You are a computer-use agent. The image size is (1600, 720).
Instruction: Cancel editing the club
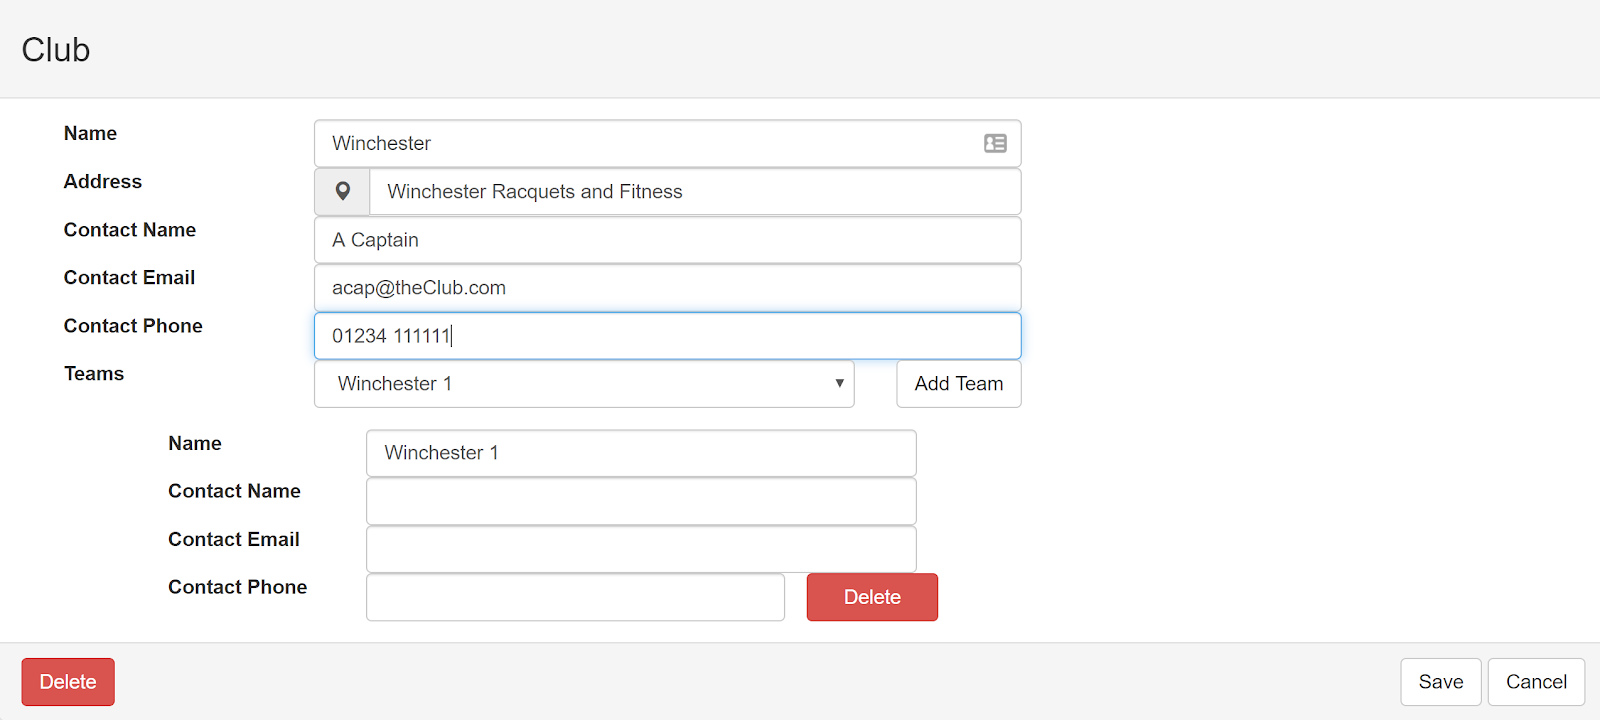1536,682
